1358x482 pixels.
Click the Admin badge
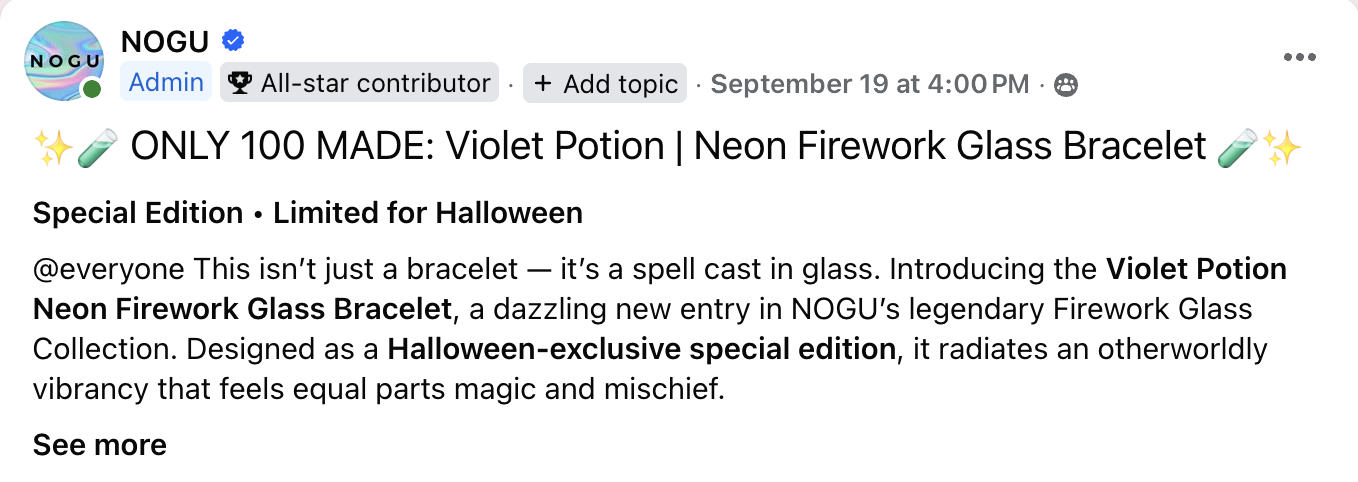tap(166, 83)
